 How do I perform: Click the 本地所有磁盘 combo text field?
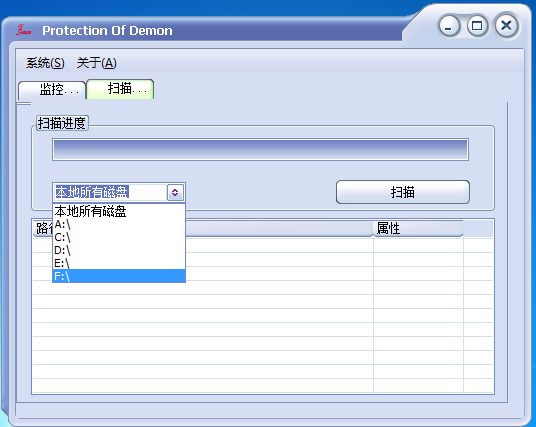click(x=110, y=192)
